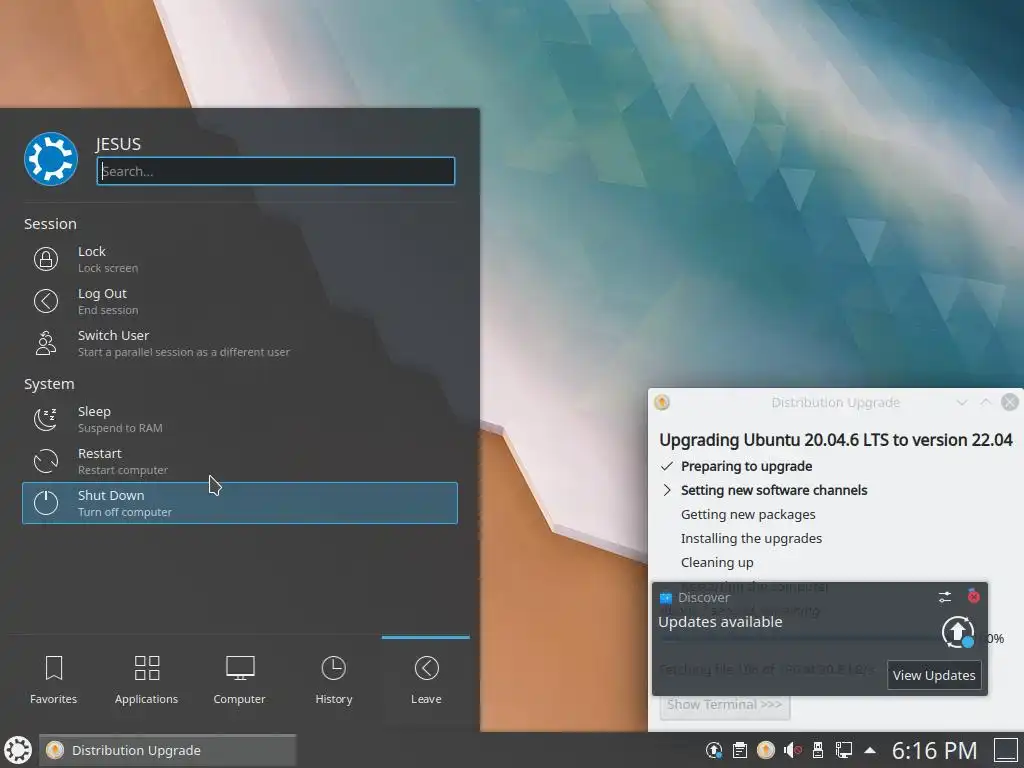Viewport: 1024px width, 768px height.
Task: Click the Setting new software channels step
Action: pyautogui.click(x=774, y=490)
